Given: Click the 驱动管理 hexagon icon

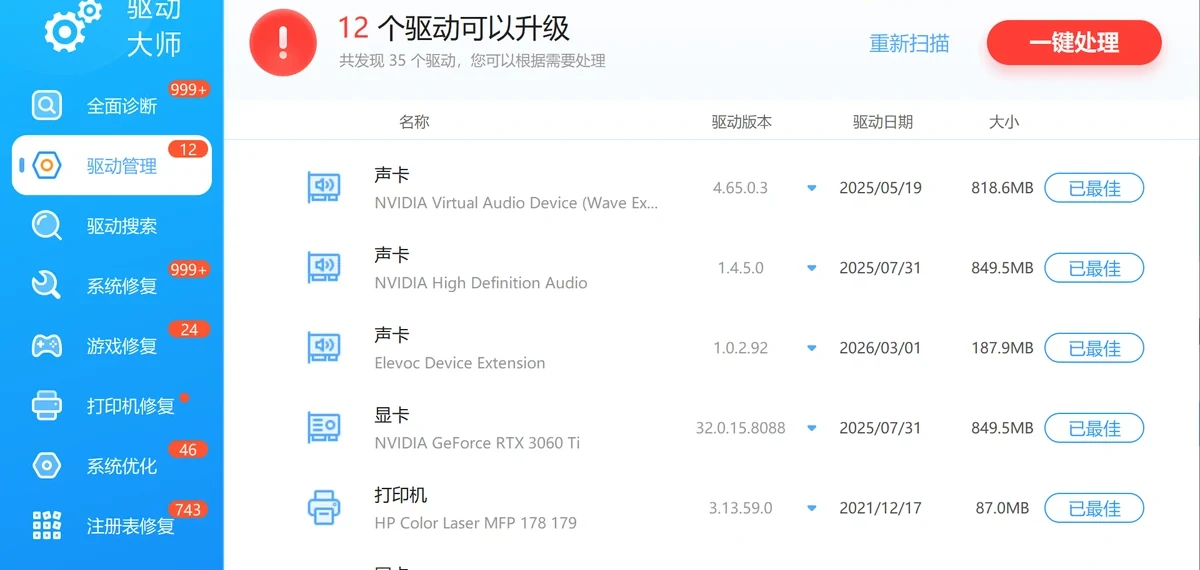Looking at the screenshot, I should (47, 165).
